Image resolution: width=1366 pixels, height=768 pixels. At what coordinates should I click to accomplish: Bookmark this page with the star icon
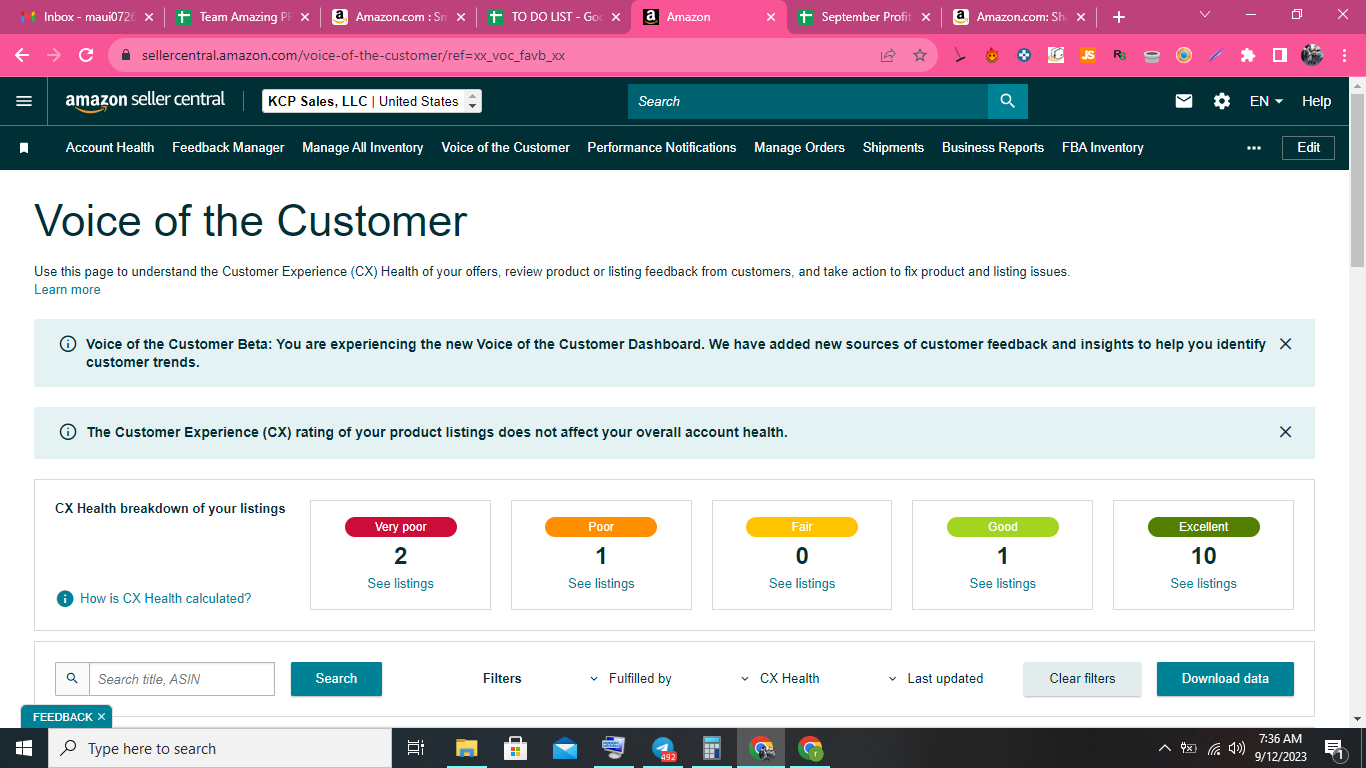[920, 56]
